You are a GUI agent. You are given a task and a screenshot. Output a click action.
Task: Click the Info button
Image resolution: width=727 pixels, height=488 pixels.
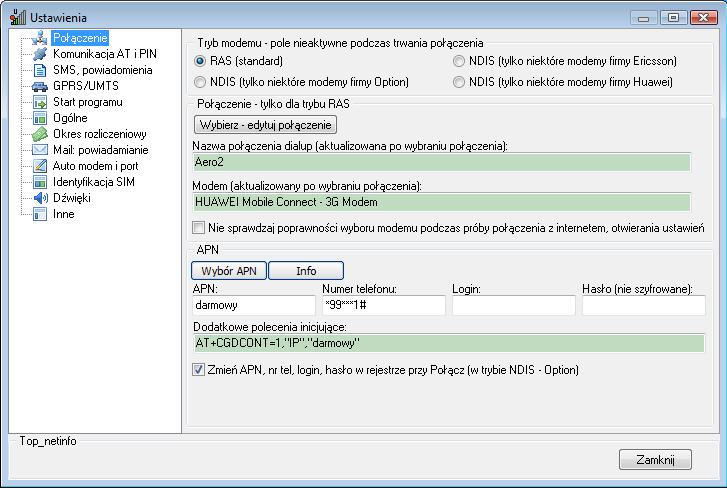pyautogui.click(x=306, y=270)
